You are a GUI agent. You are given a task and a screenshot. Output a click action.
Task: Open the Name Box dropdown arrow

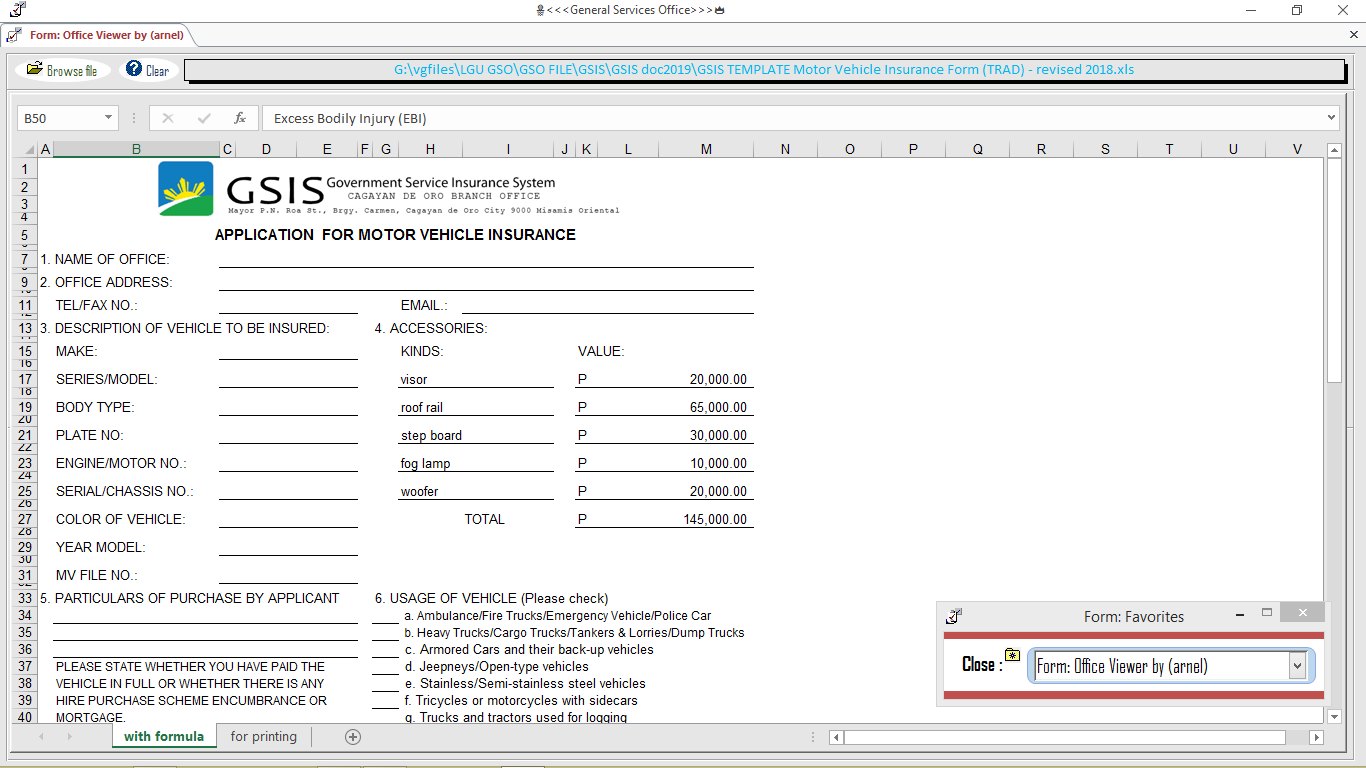[108, 118]
